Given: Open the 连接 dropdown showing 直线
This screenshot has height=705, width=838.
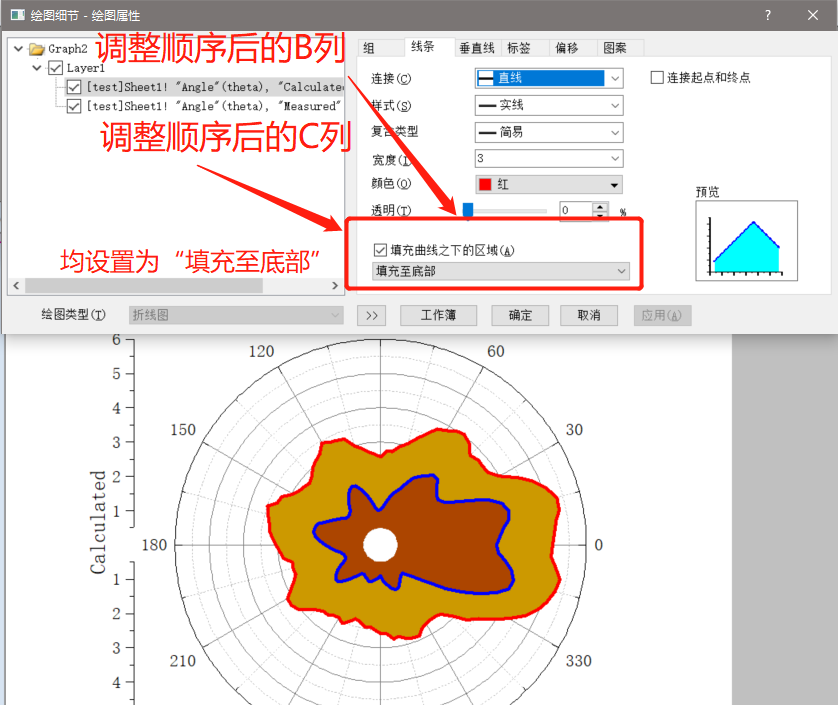Looking at the screenshot, I should coord(549,78).
